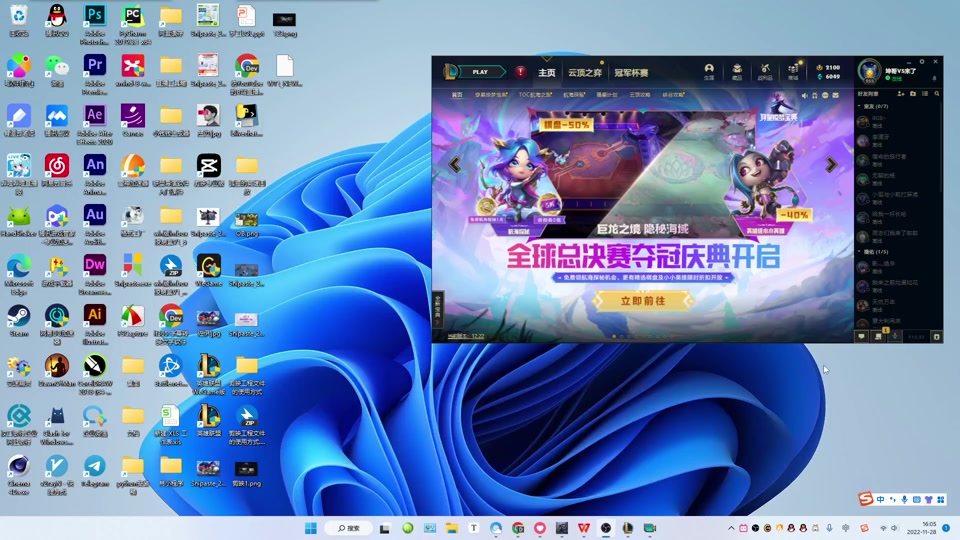The width and height of the screenshot is (960, 540).
Task: Open Adobe Photoshop desktop shortcut
Action: [94, 24]
